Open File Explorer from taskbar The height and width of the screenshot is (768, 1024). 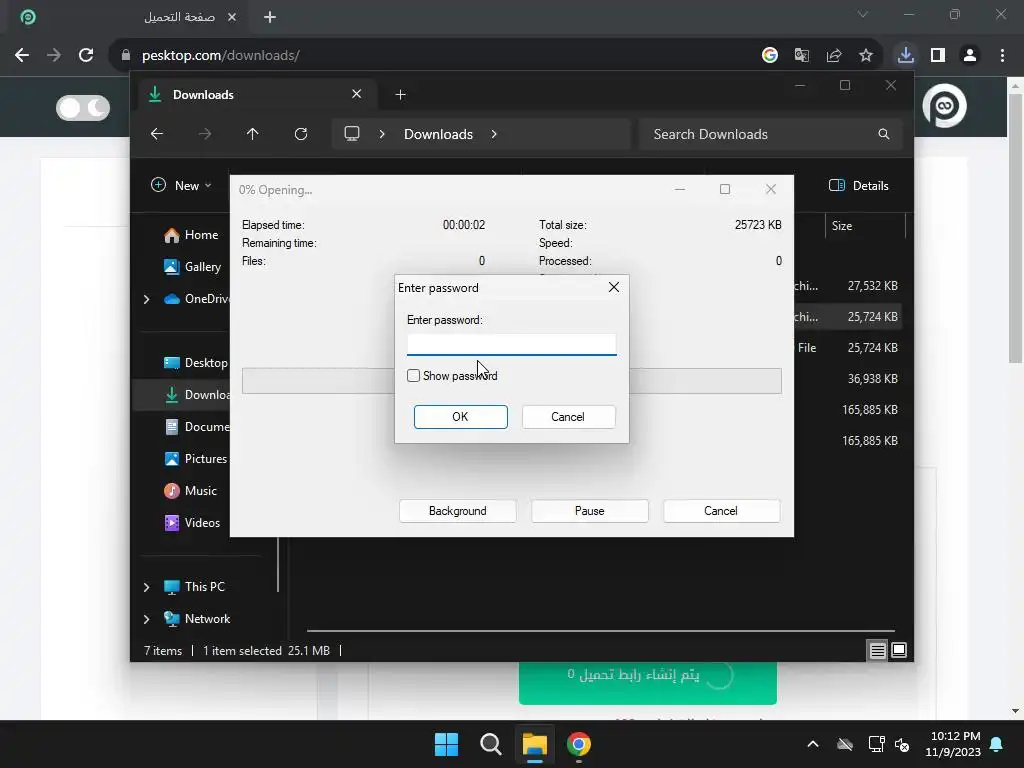pos(534,744)
